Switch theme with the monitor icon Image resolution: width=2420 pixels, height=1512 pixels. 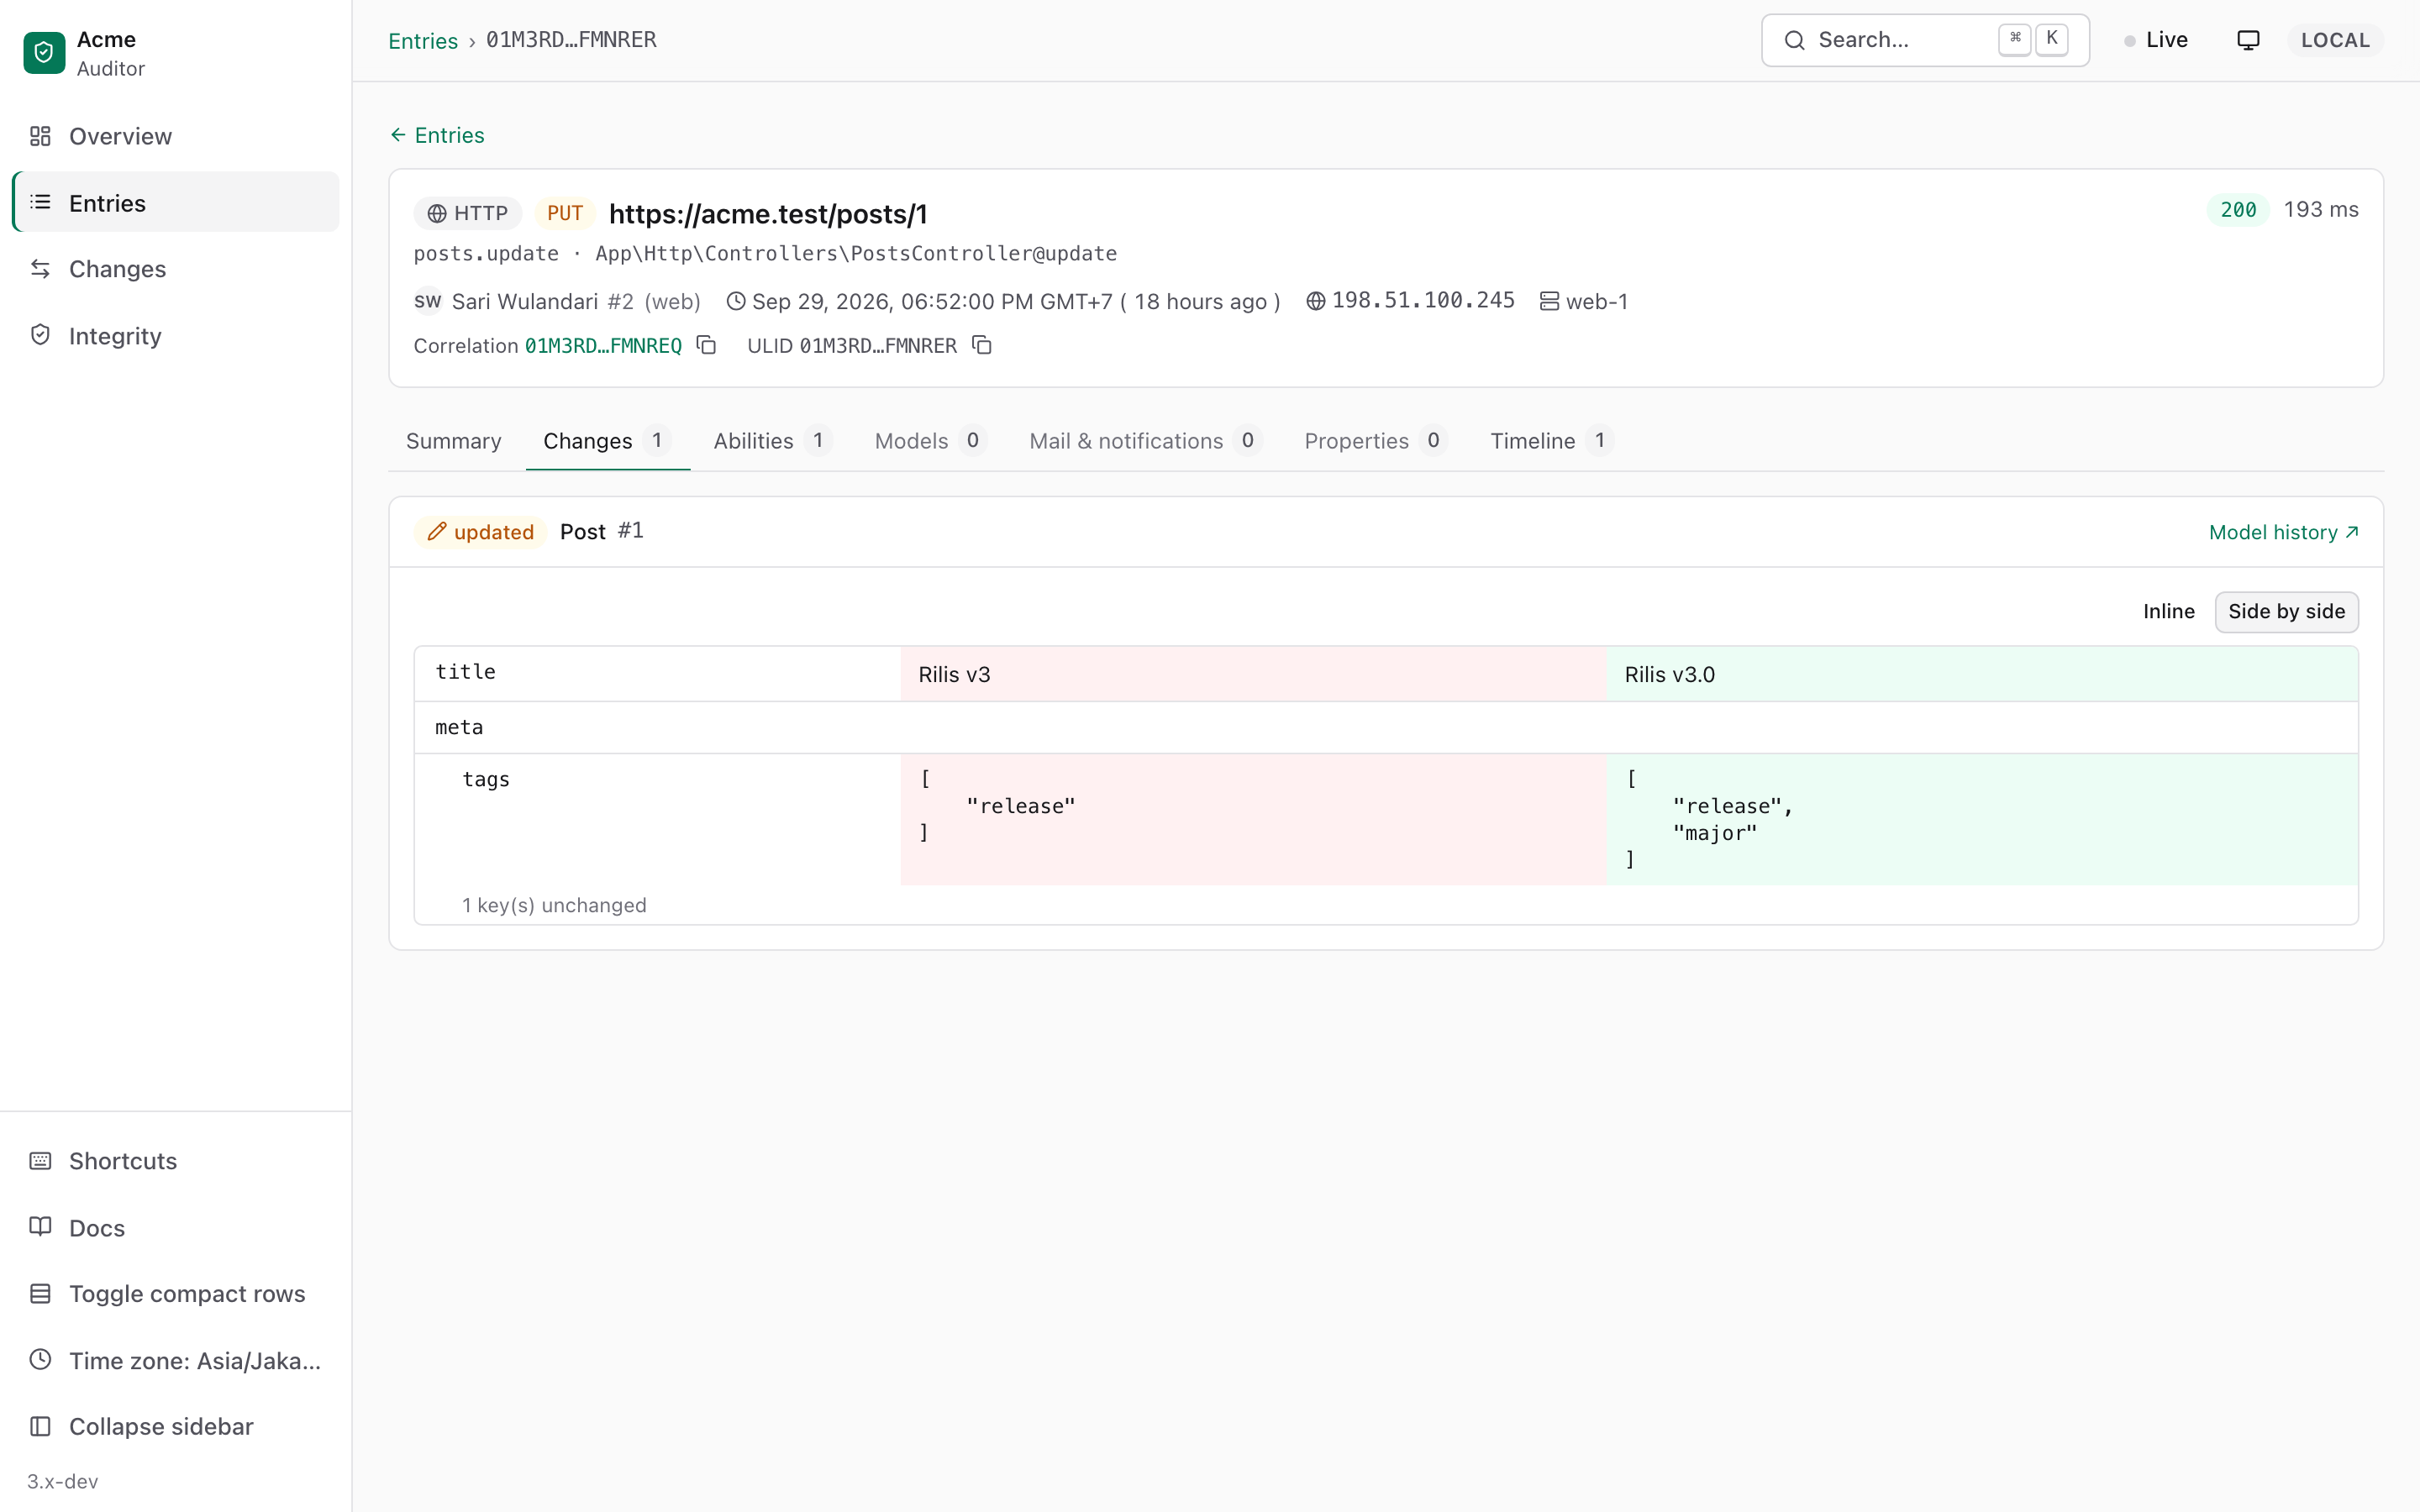(x=2248, y=40)
